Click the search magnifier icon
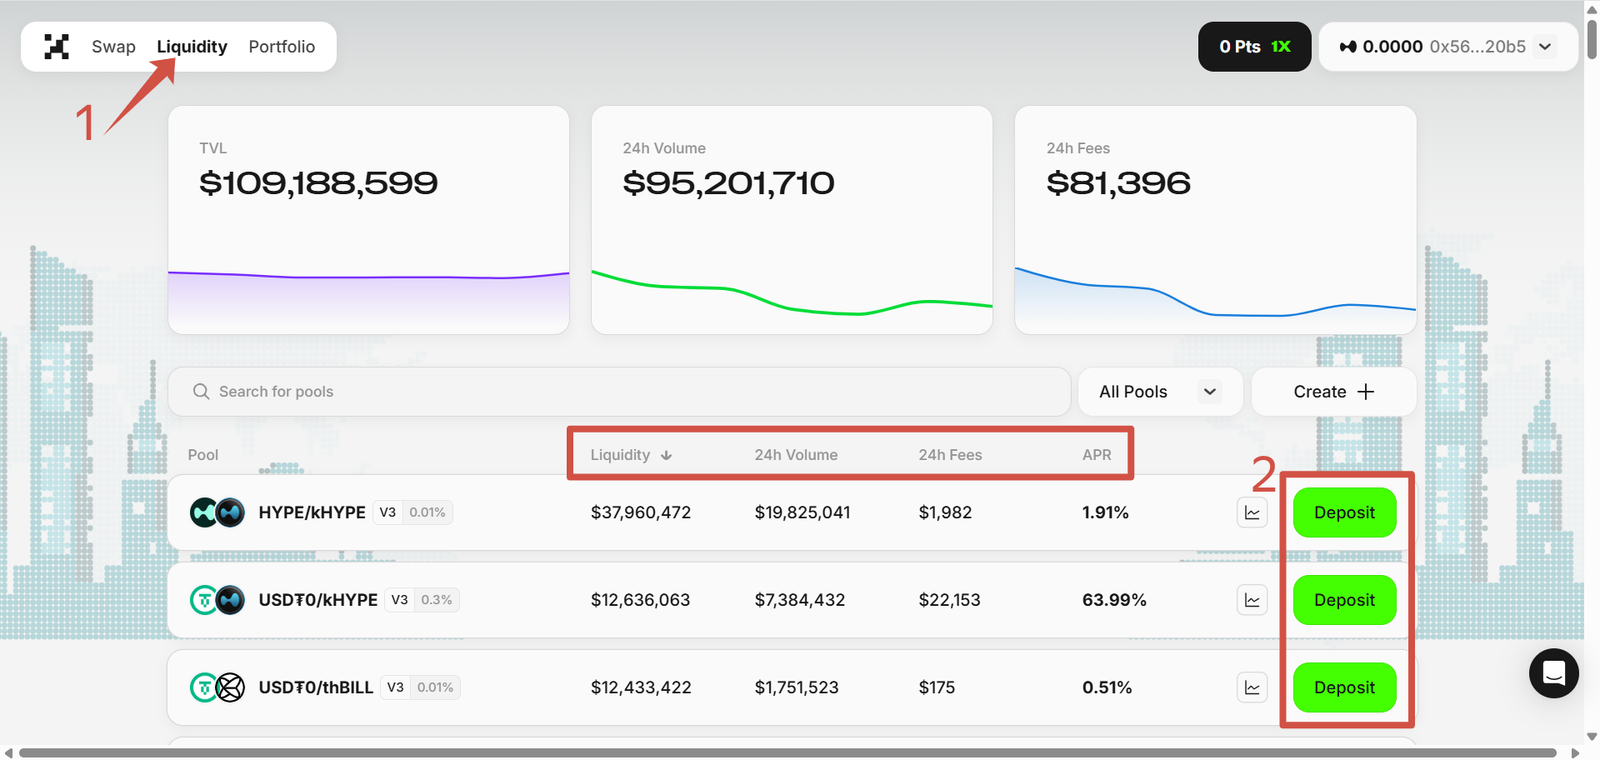Image resolution: width=1600 pixels, height=760 pixels. coord(201,392)
